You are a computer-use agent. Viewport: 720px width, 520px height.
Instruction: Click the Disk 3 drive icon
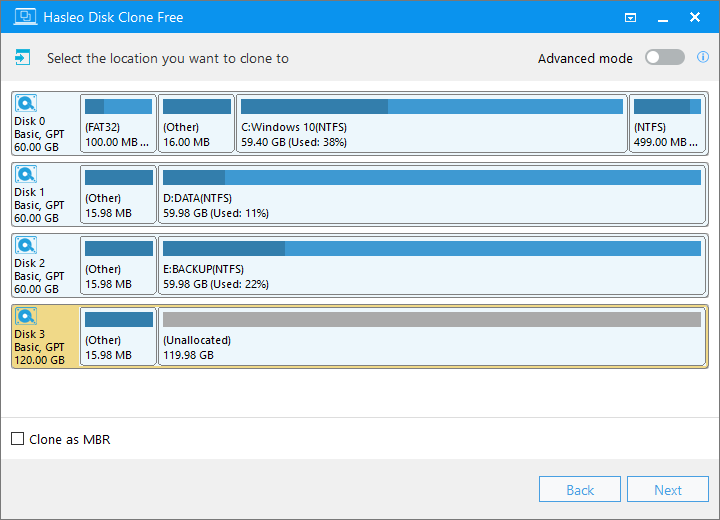(x=26, y=316)
